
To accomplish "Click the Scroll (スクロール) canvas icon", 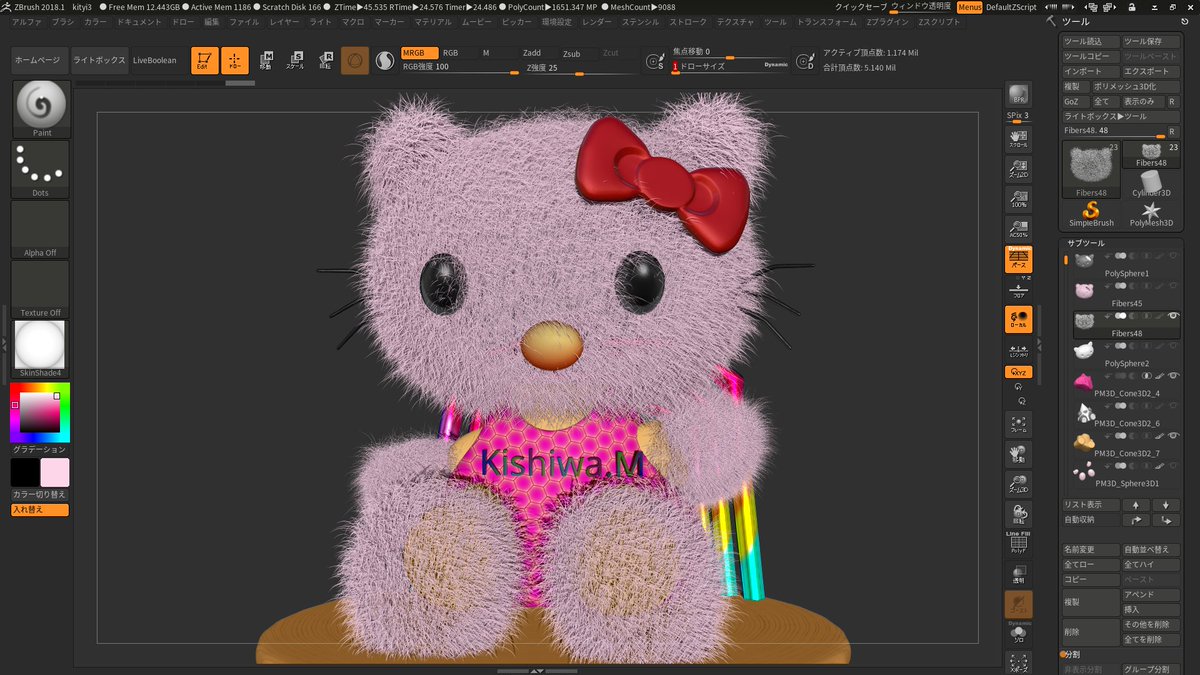I will (x=1018, y=138).
